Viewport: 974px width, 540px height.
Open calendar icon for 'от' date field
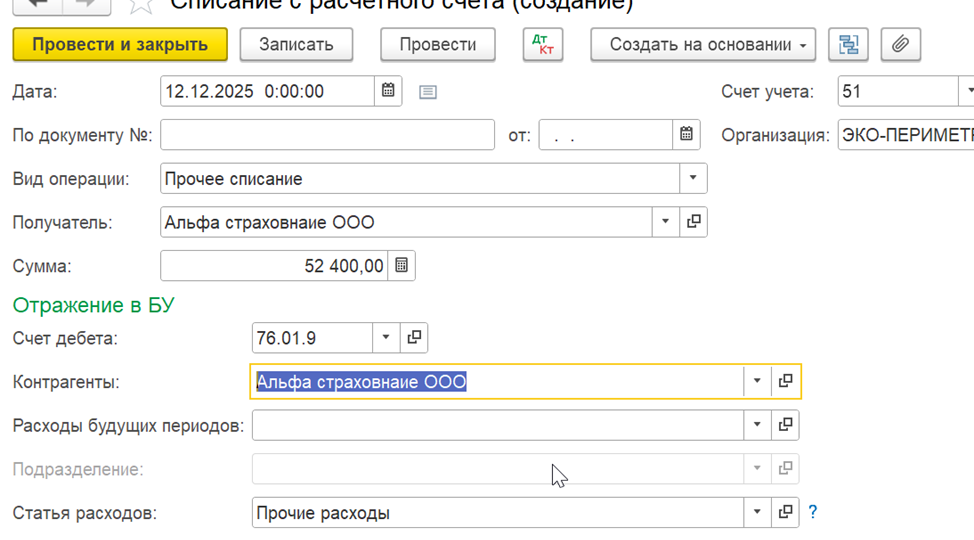click(x=686, y=135)
